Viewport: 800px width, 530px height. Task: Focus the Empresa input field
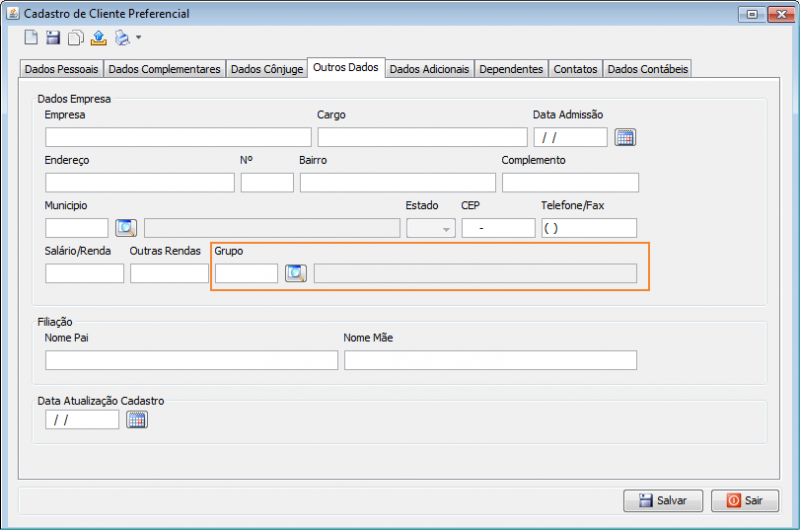click(178, 137)
